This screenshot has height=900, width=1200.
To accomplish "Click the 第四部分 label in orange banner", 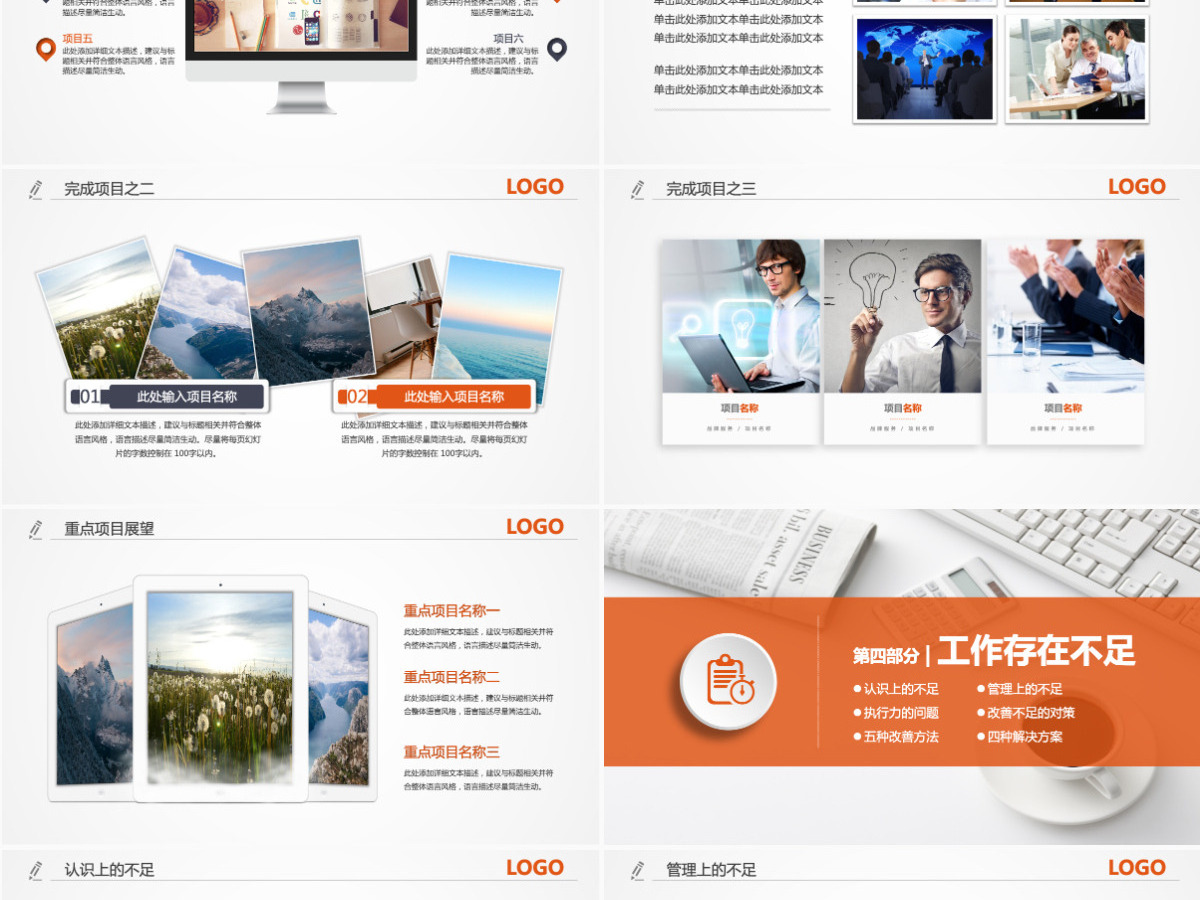I will coord(886,656).
